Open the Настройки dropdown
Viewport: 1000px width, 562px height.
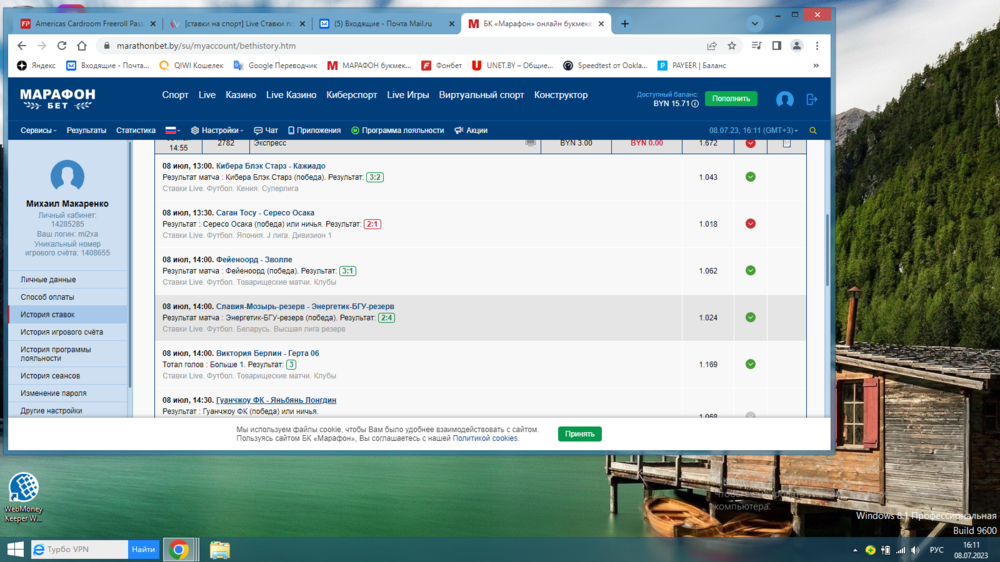click(x=217, y=131)
